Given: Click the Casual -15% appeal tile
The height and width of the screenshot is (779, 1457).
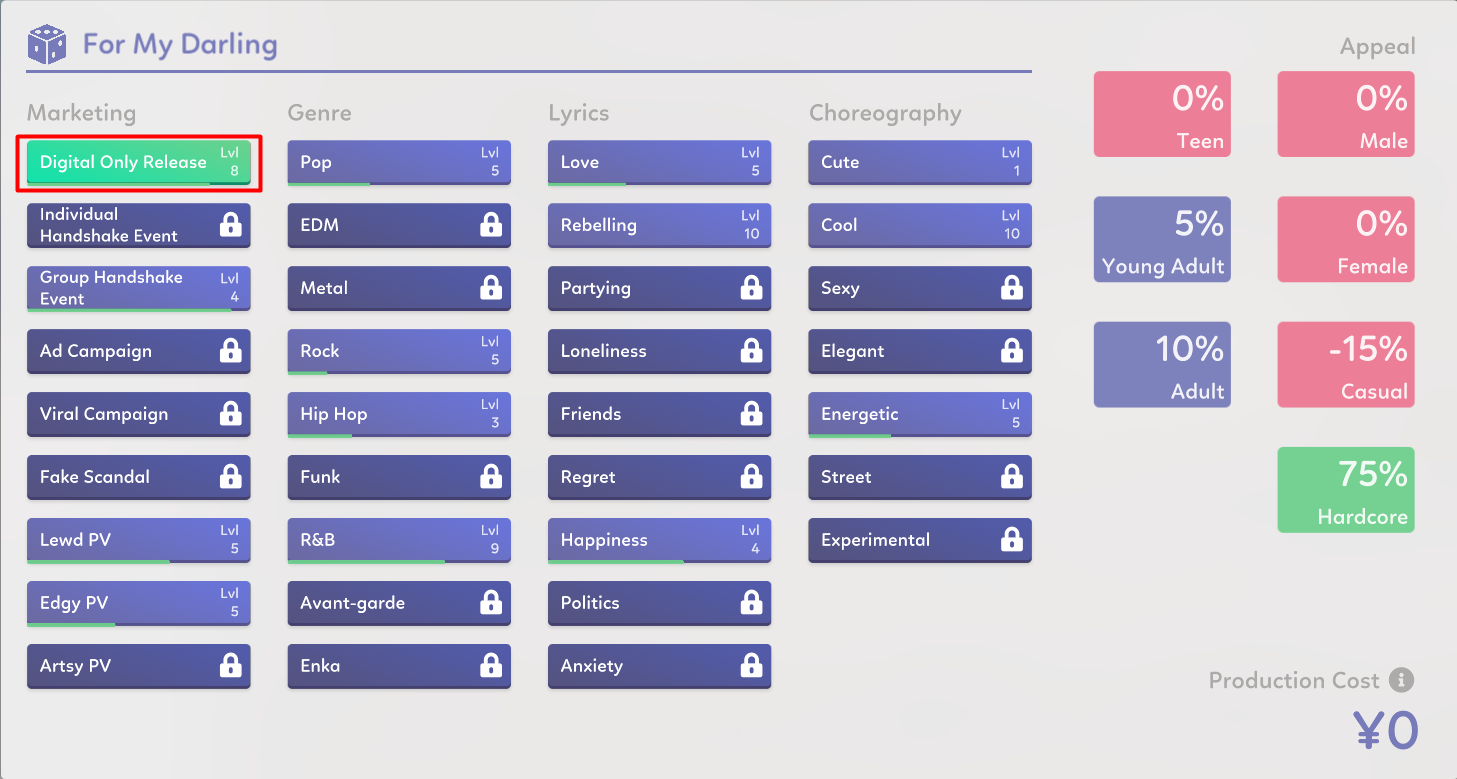Looking at the screenshot, I should coord(1345,364).
